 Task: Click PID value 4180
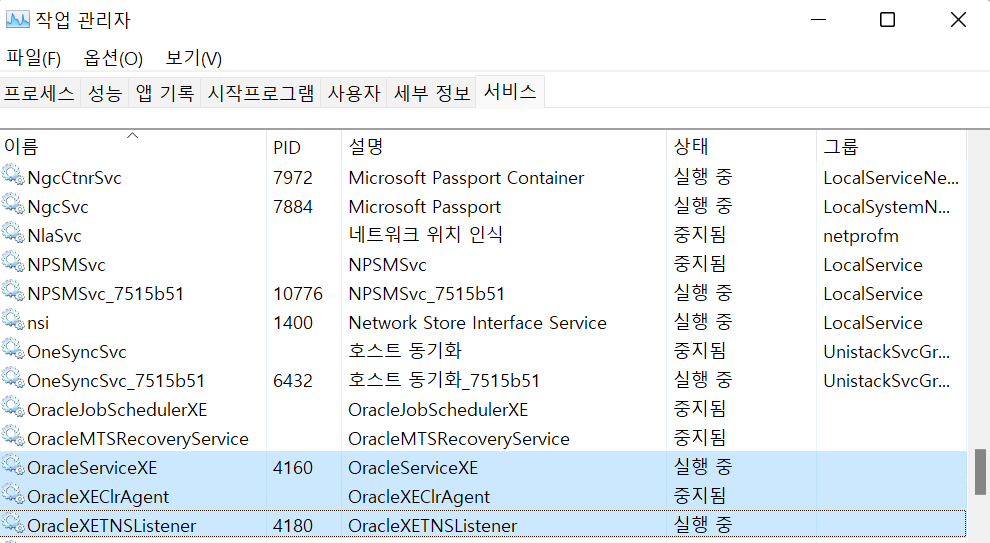click(293, 526)
